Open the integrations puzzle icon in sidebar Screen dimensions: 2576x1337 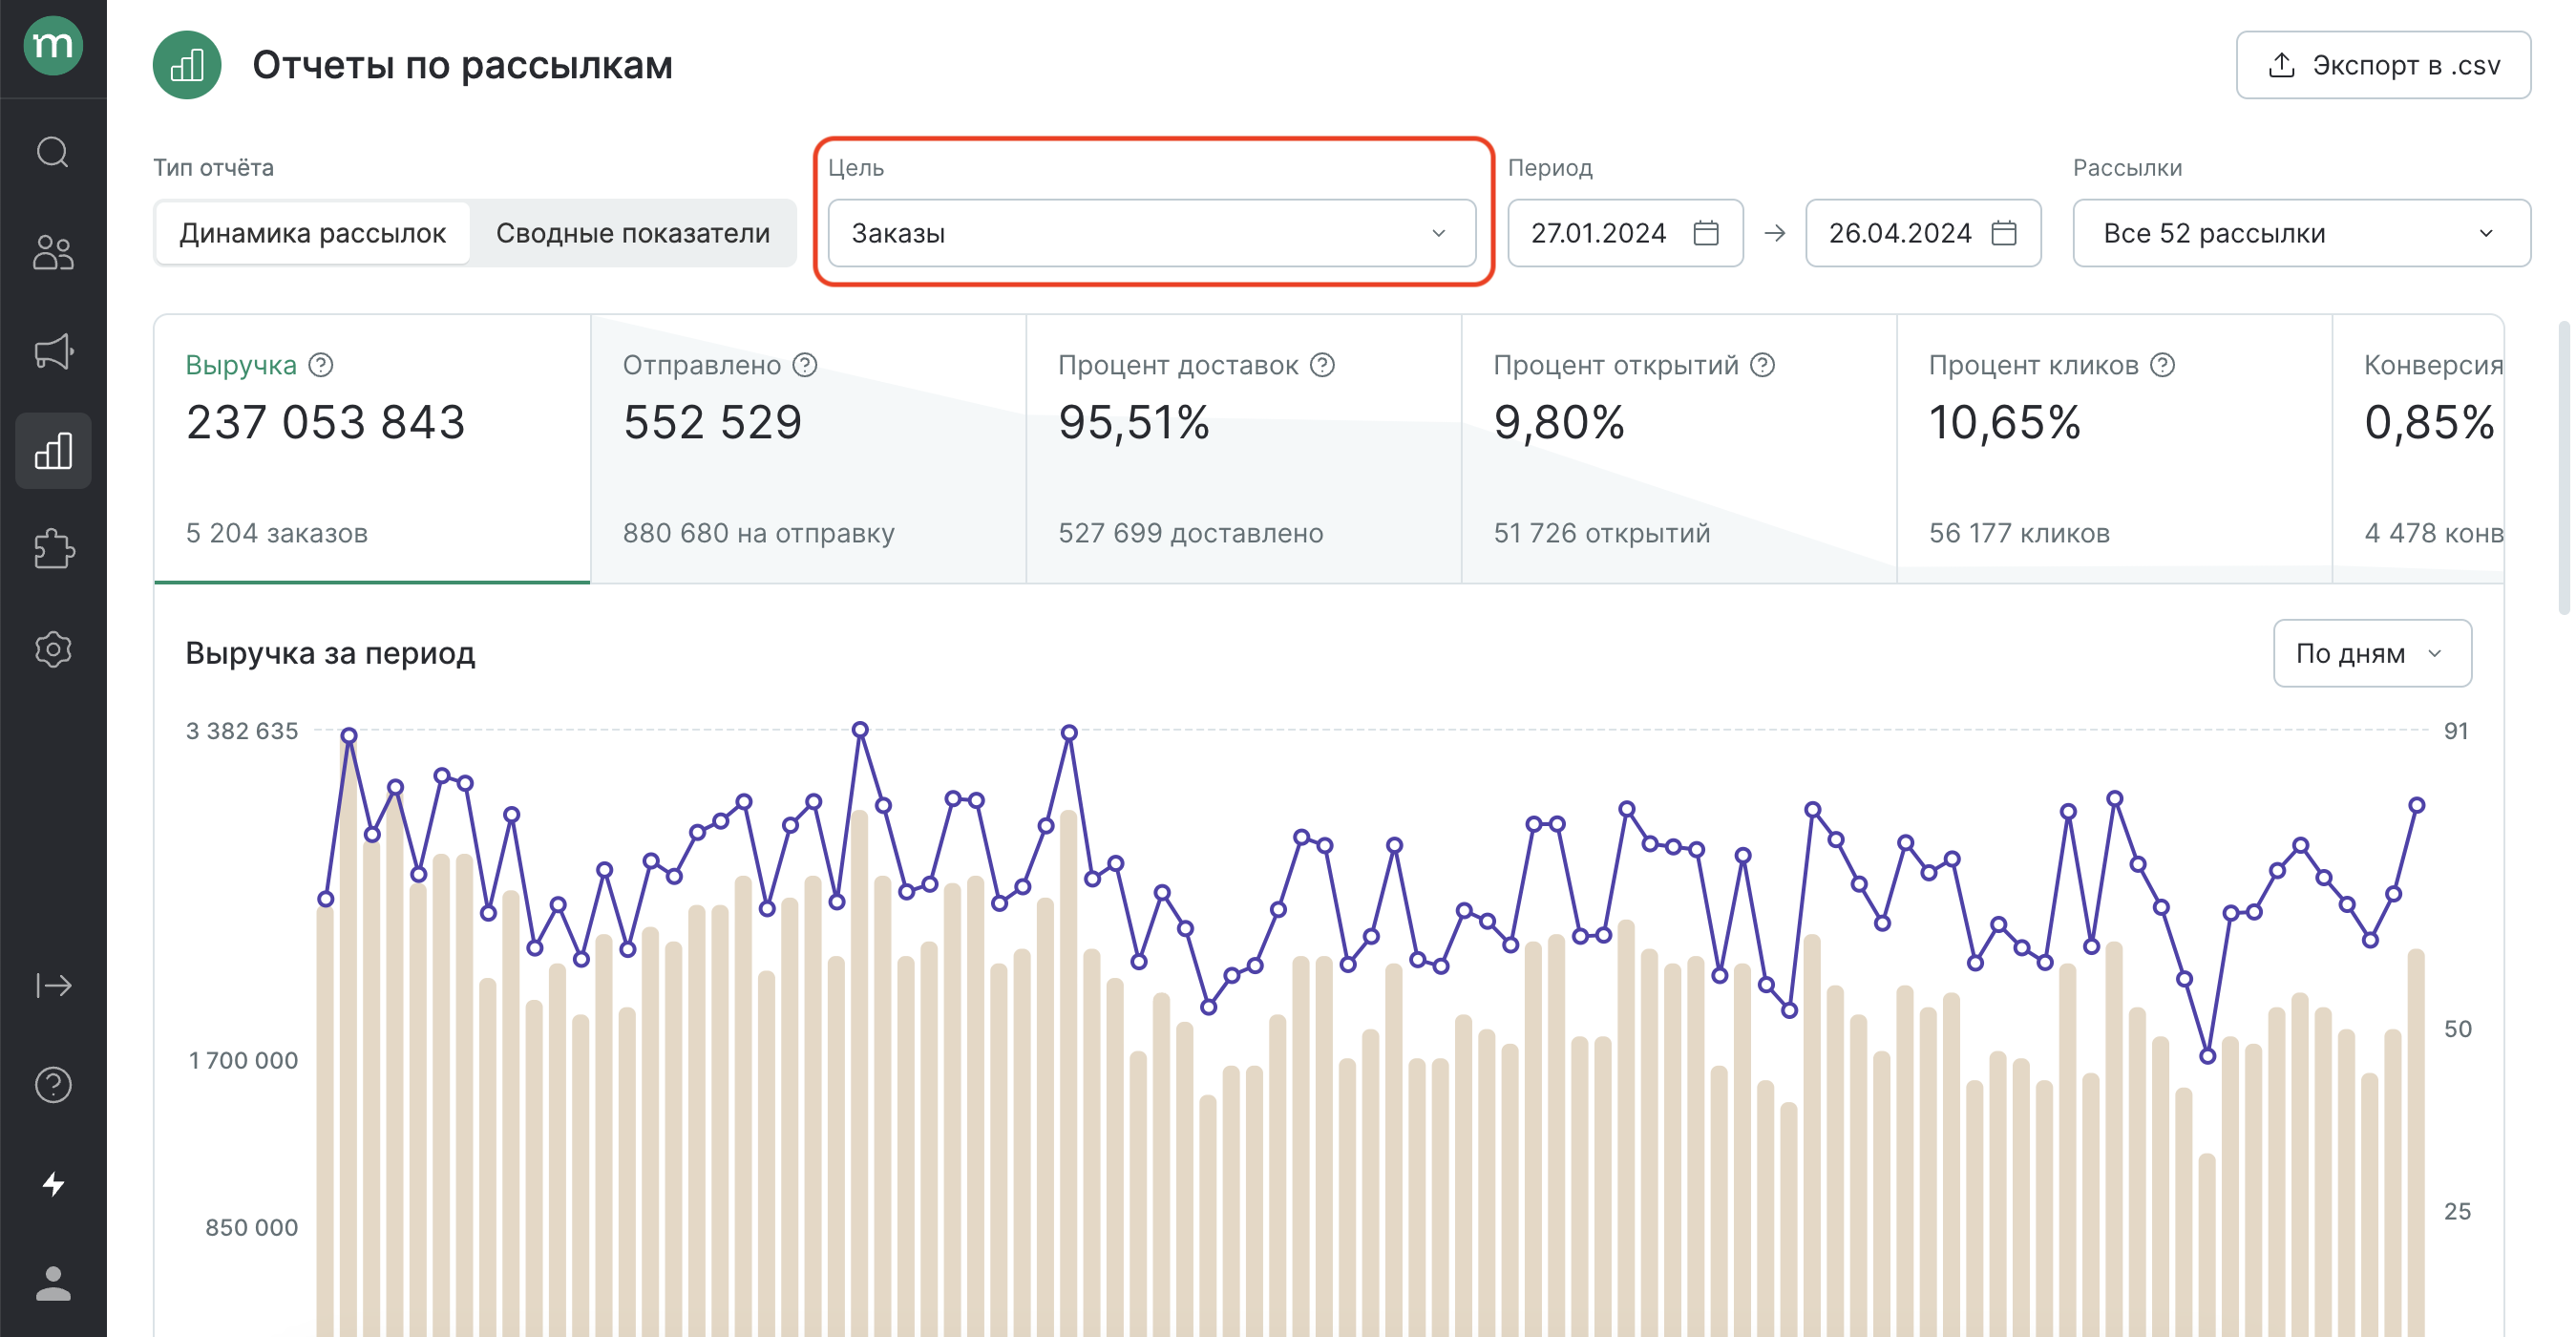pos(53,549)
